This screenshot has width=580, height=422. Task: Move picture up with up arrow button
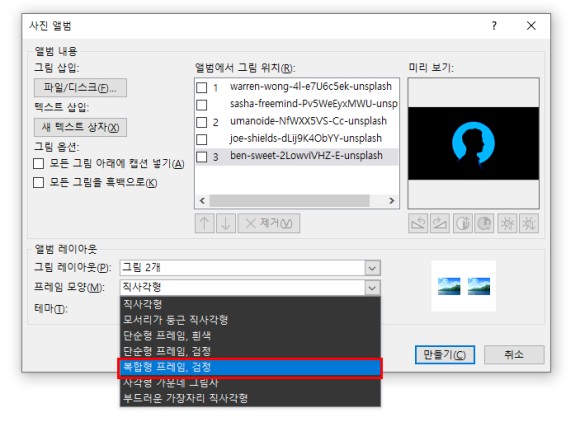(x=204, y=223)
